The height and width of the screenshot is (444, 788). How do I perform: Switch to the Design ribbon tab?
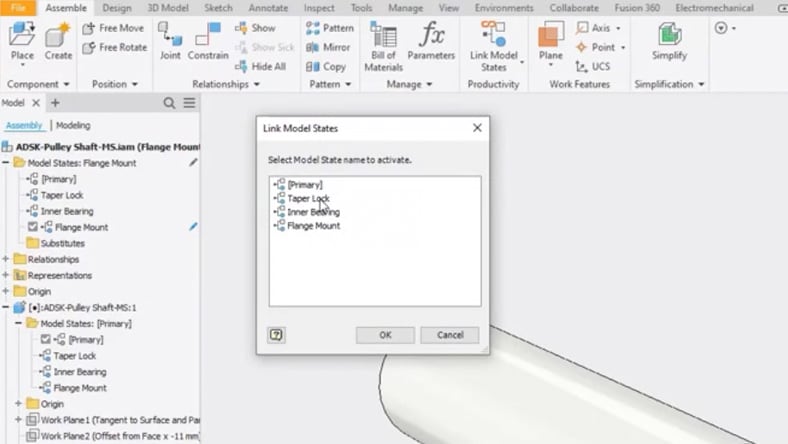tap(117, 8)
